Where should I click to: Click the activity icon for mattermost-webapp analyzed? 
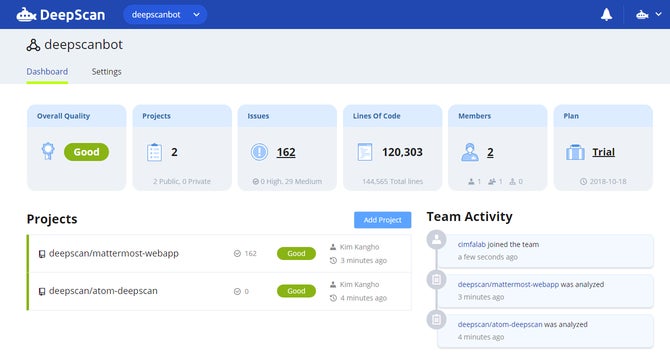tap(436, 280)
